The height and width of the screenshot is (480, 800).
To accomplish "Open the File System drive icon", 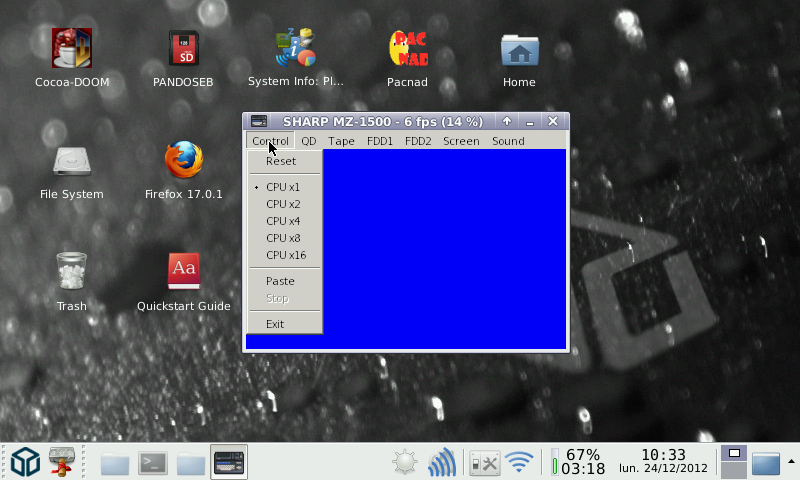I will pos(71,161).
